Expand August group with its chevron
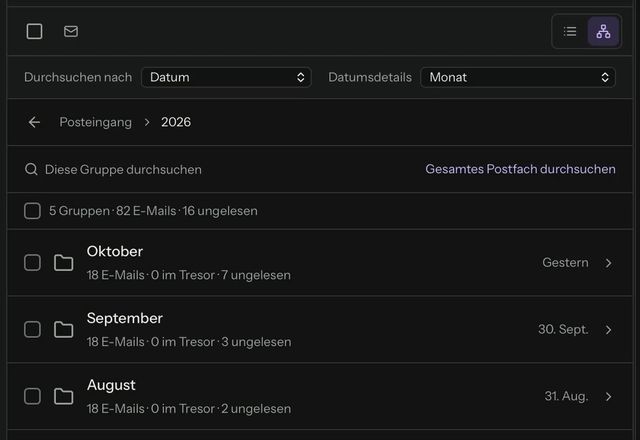Screen dimensions: 640x440 tap(609, 396)
